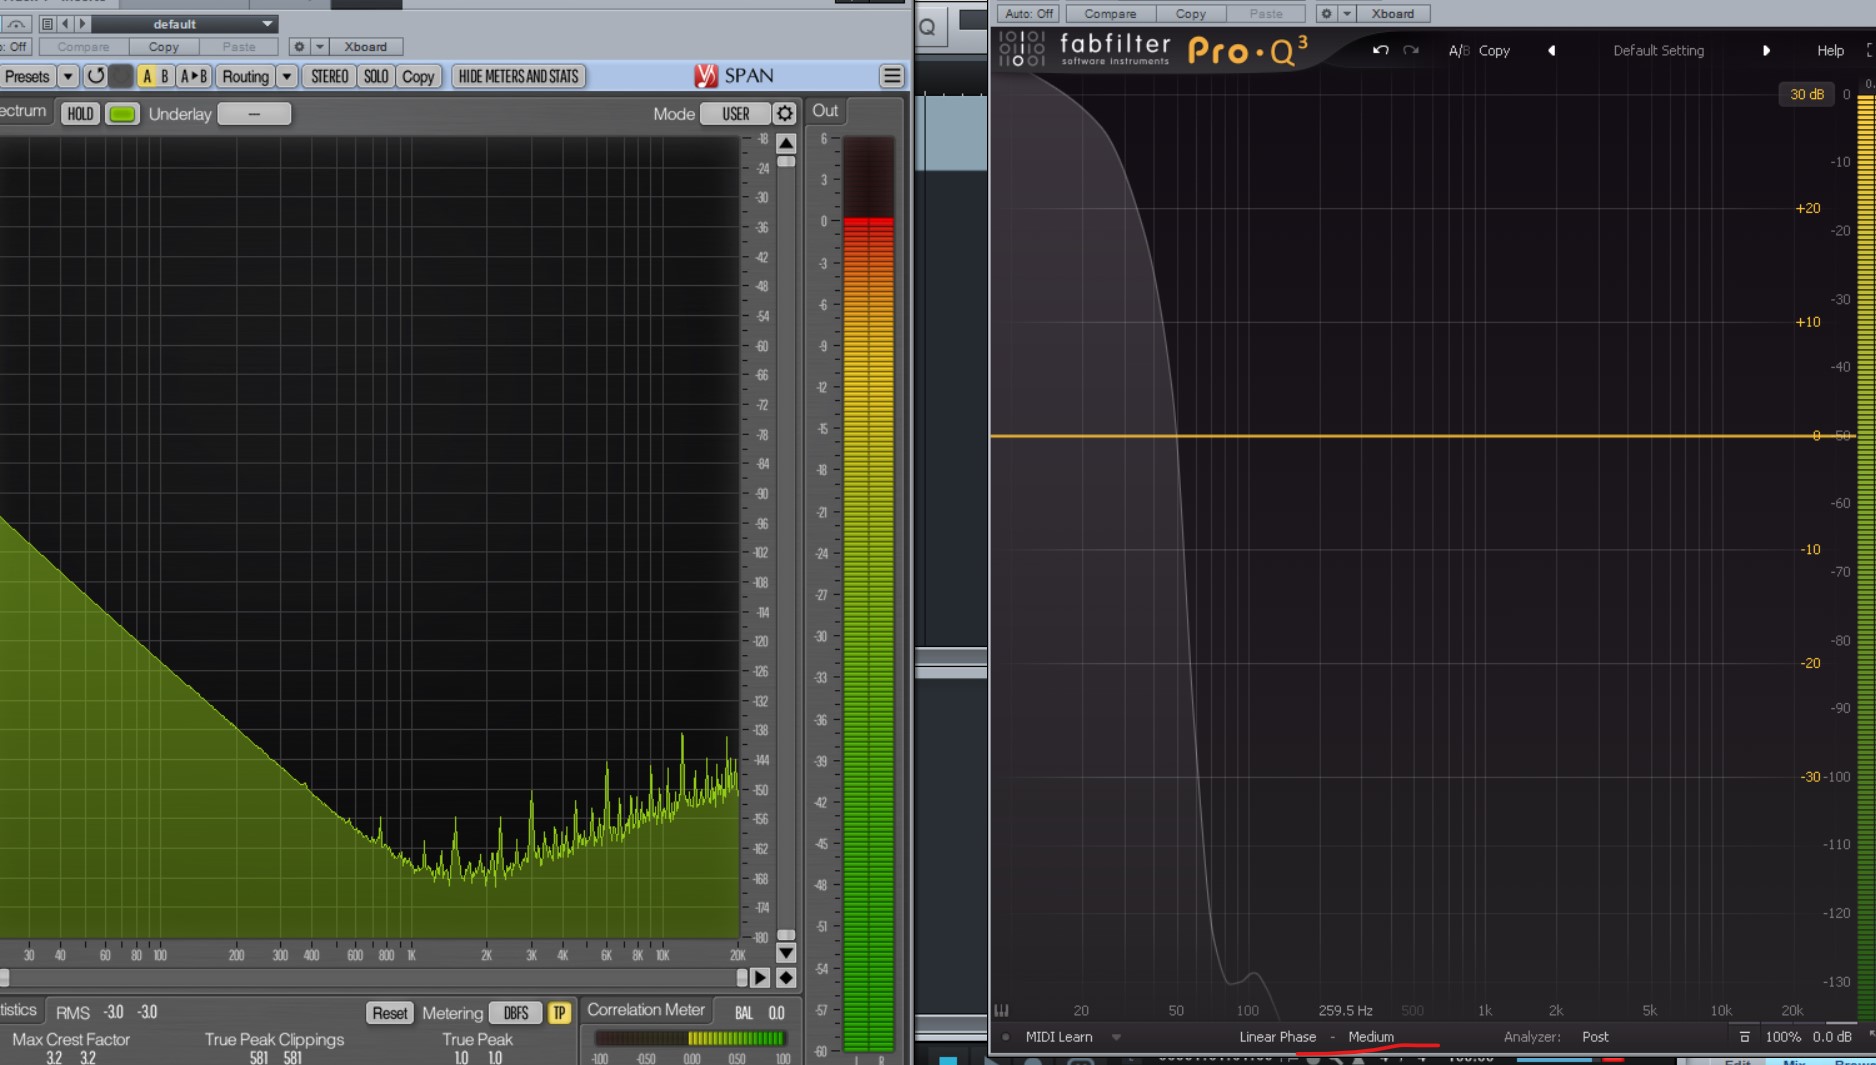Viewport: 1876px width, 1065px height.
Task: Click the Correlation Meter bar
Action: click(x=689, y=1039)
